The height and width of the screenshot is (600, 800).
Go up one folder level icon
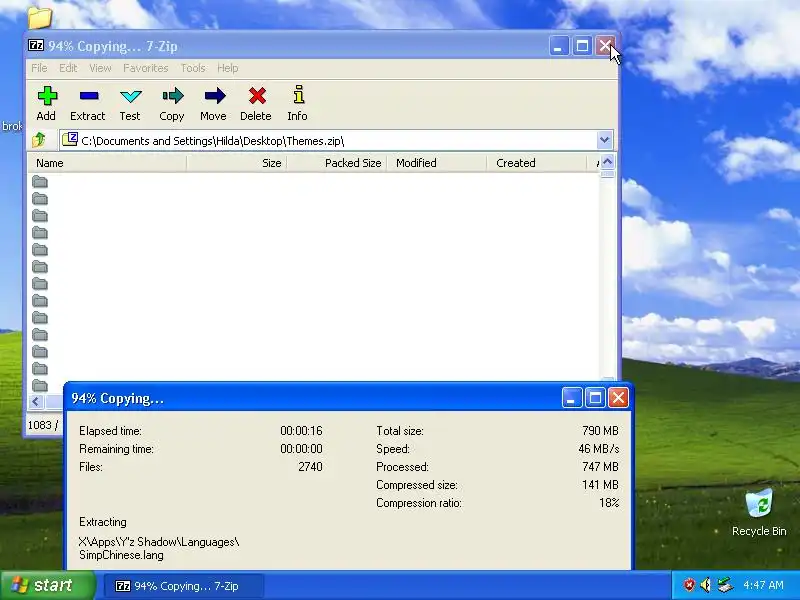click(x=39, y=140)
